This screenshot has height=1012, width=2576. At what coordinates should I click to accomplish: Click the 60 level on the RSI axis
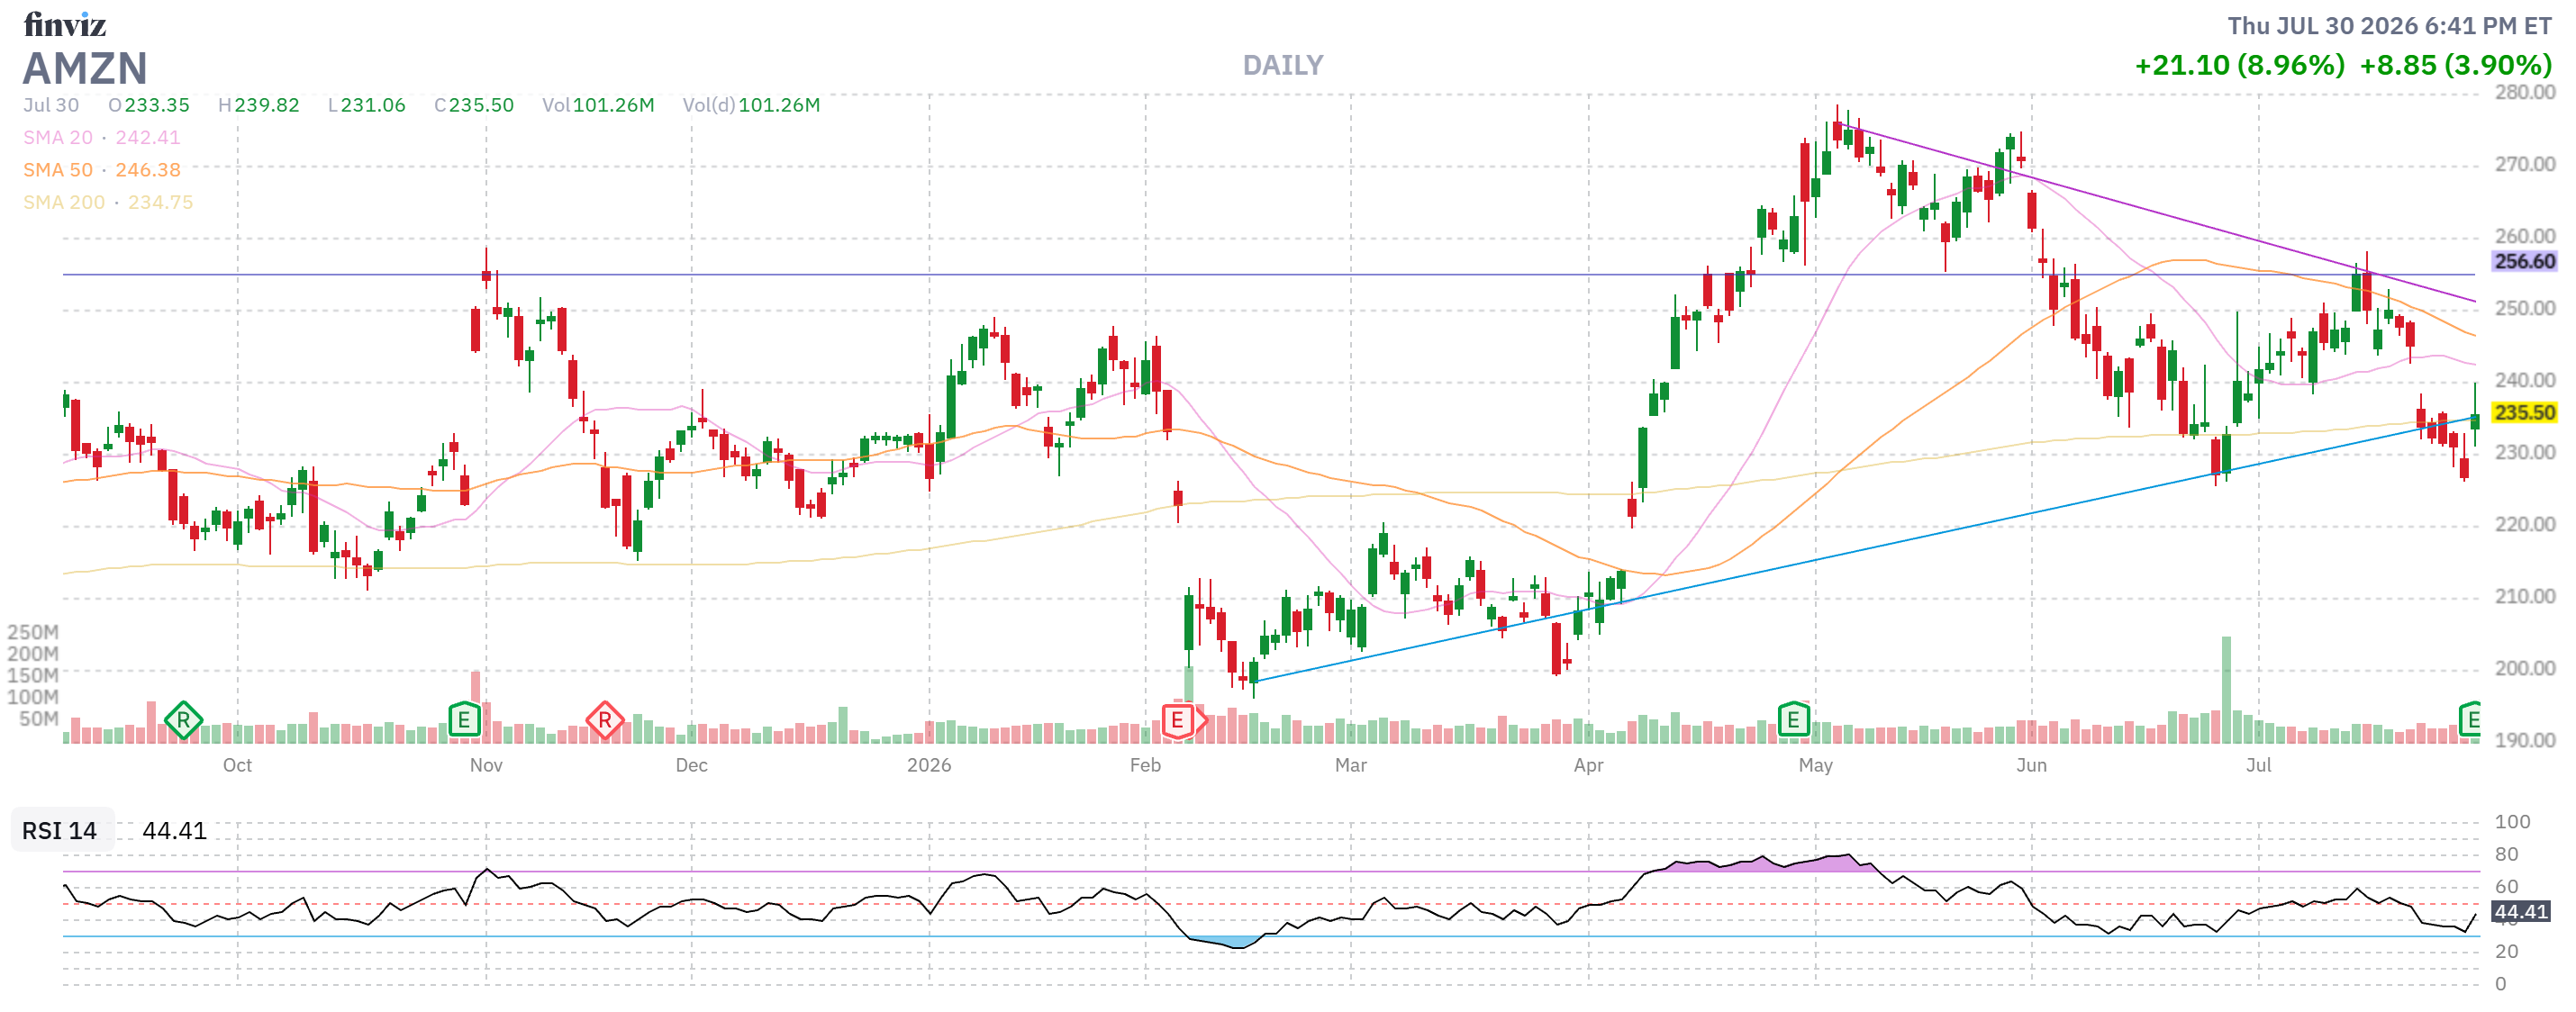pyautogui.click(x=2506, y=887)
